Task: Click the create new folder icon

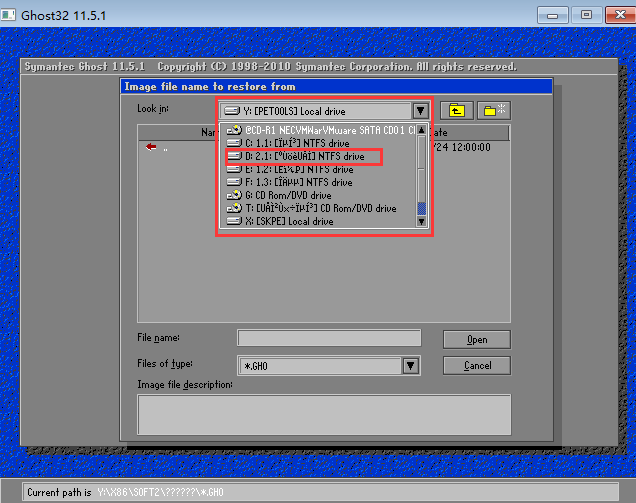Action: [x=493, y=111]
